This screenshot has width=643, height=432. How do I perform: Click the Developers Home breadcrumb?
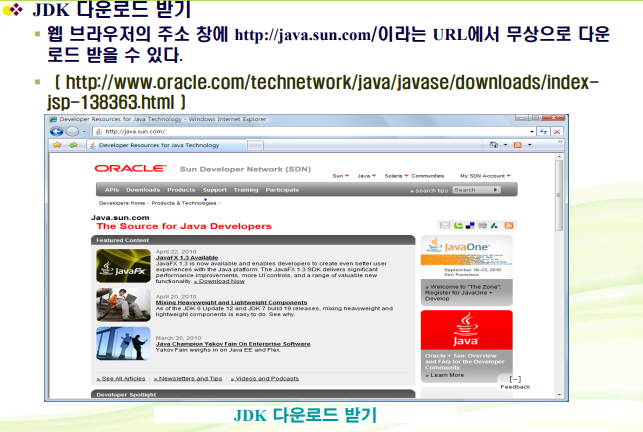(122, 203)
